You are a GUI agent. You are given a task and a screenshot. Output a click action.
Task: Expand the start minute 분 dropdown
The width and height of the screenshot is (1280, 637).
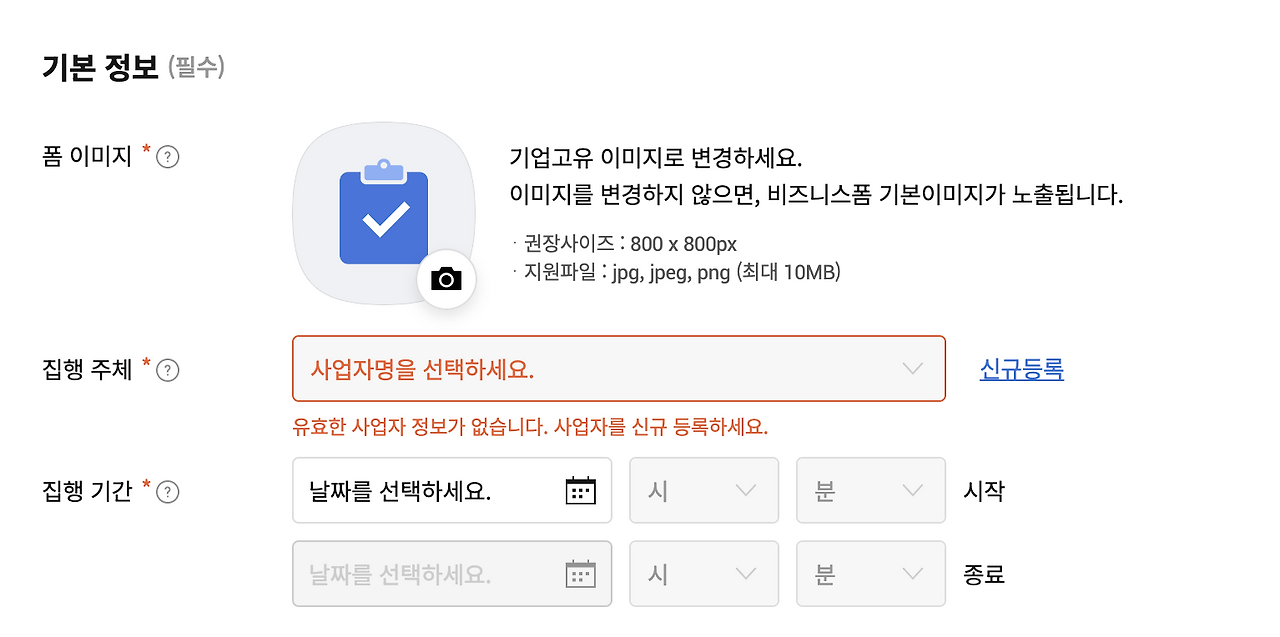coord(870,491)
